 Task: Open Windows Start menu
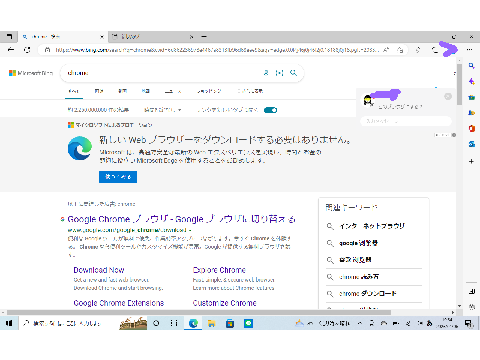click(9, 323)
